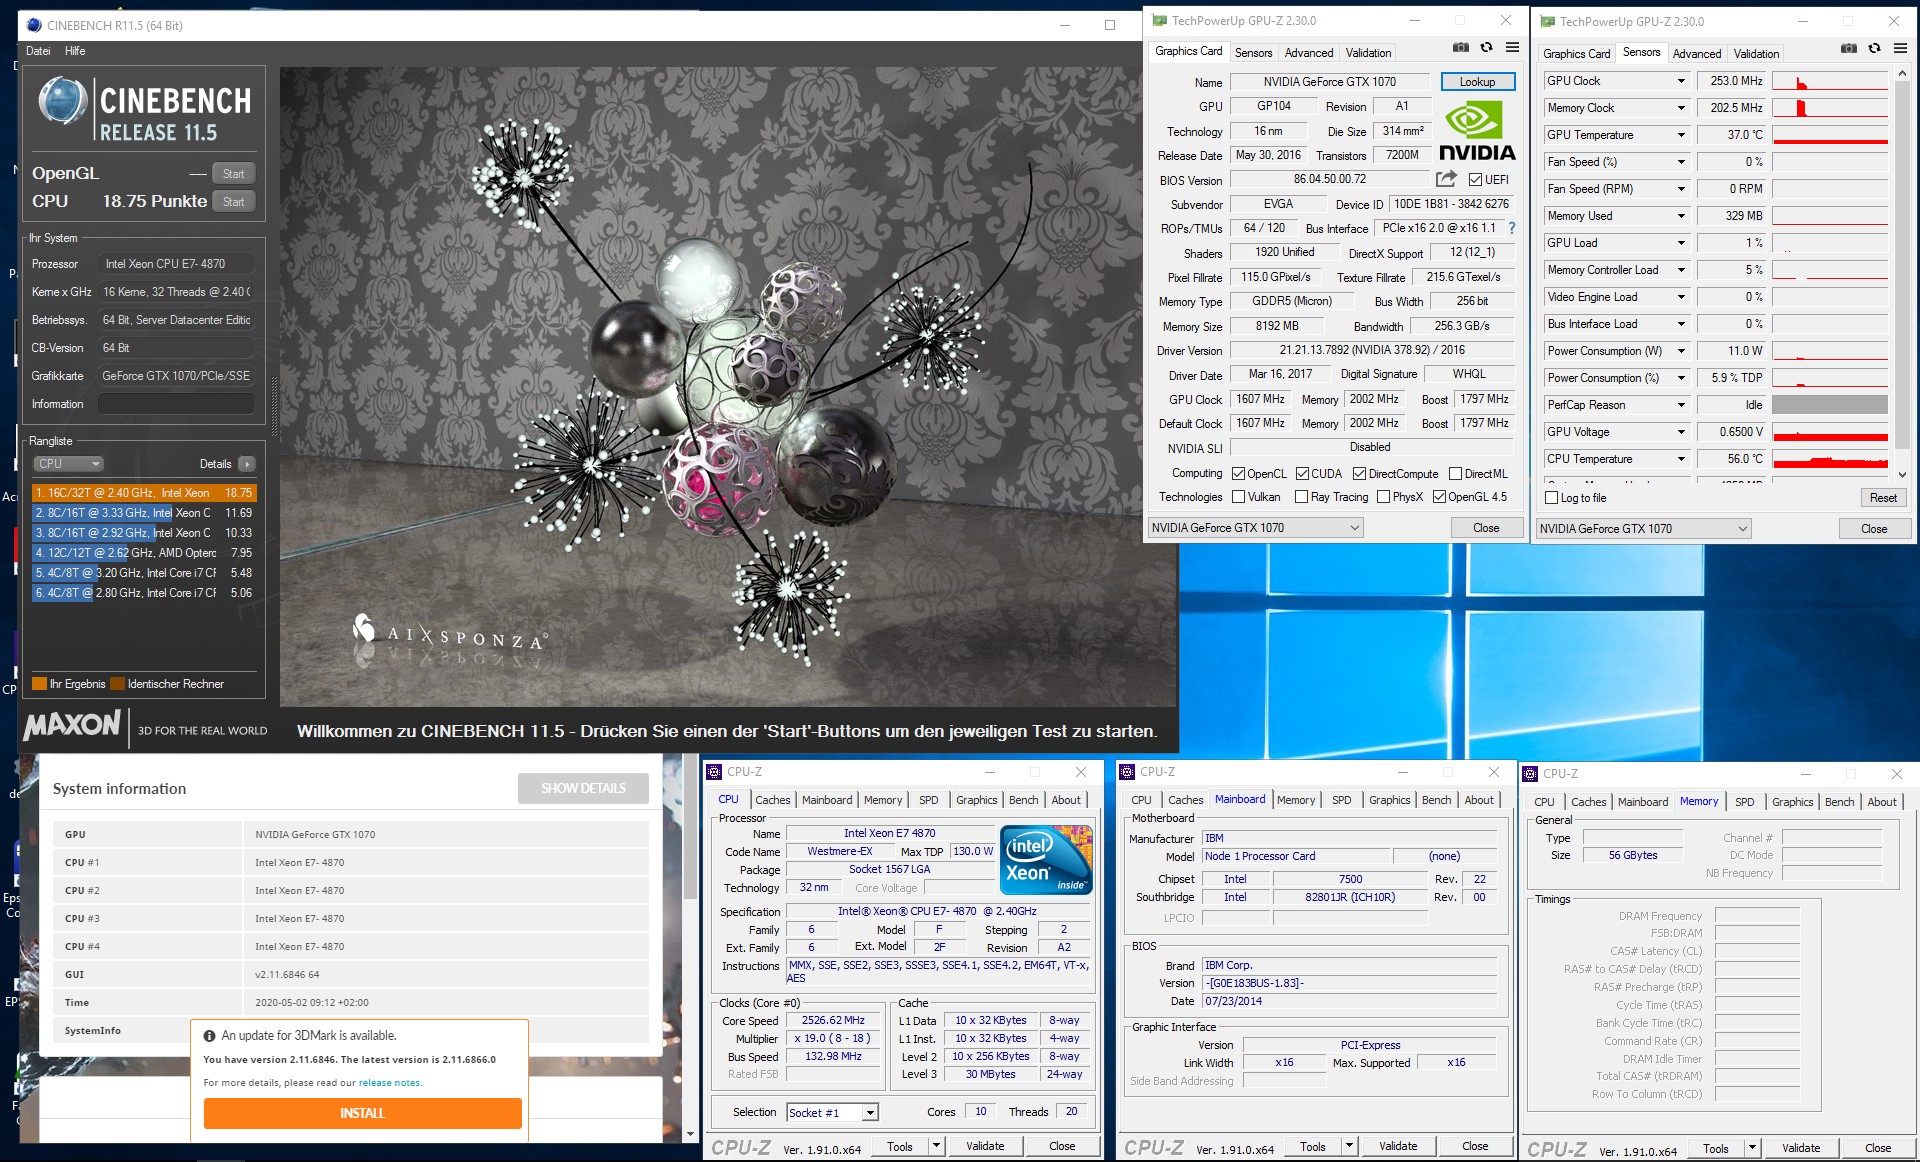This screenshot has height=1162, width=1920.
Task: Click screenshot camera icon in GPU-Z Sensors window
Action: (1849, 49)
